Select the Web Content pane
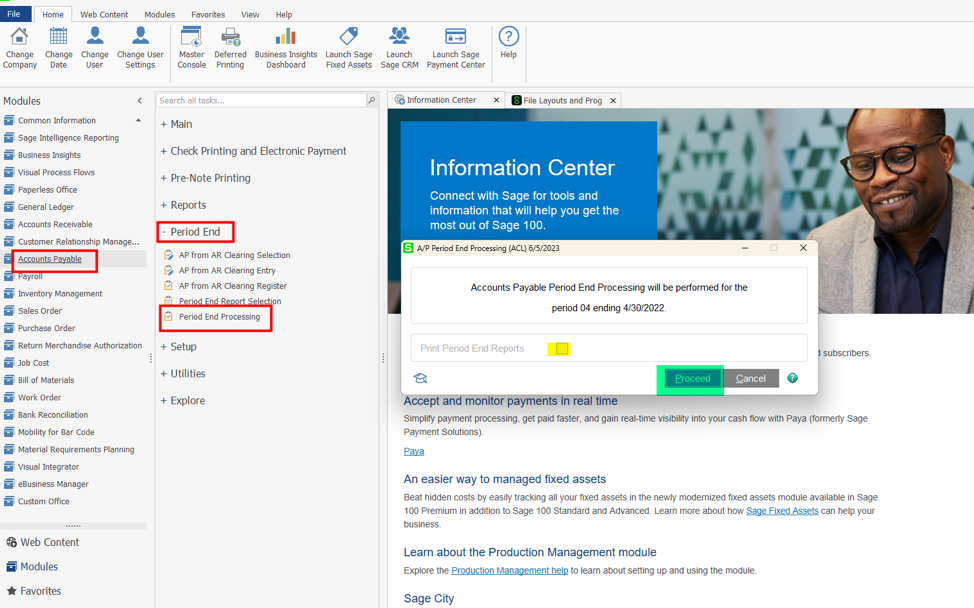 [43, 542]
